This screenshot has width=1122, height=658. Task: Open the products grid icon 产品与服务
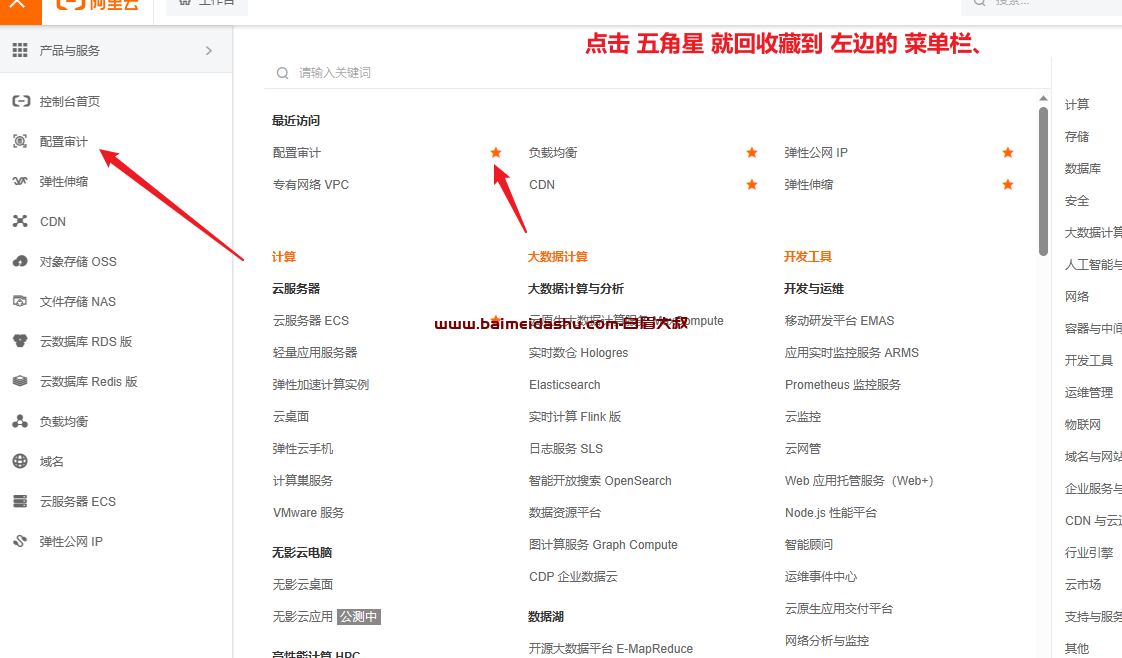click(20, 50)
